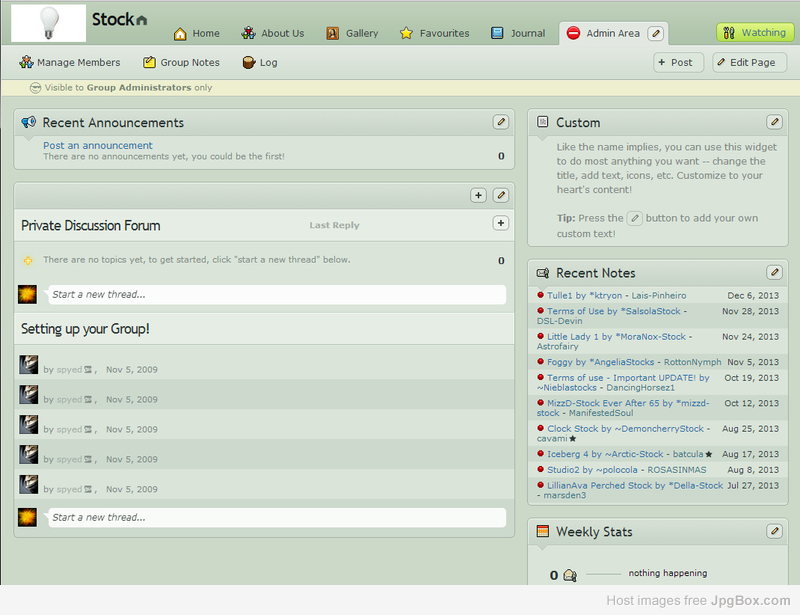The height and width of the screenshot is (615, 800).
Task: Click pencil icon on Custom widget
Action: point(774,122)
